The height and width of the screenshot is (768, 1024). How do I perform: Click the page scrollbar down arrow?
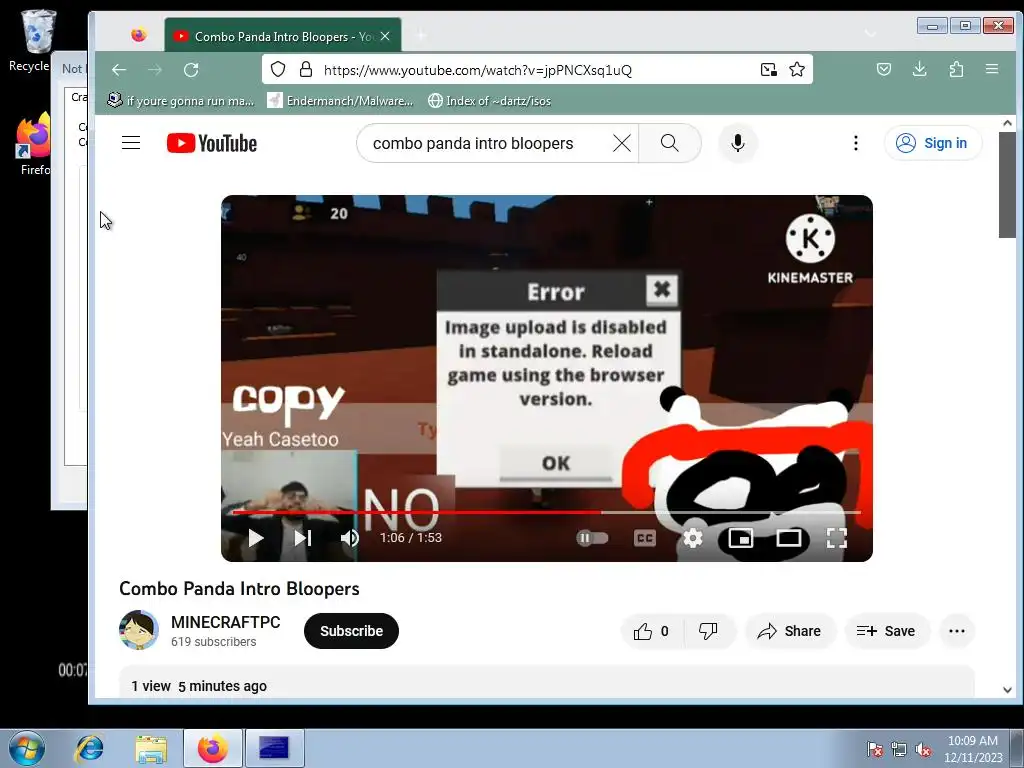click(x=1007, y=690)
